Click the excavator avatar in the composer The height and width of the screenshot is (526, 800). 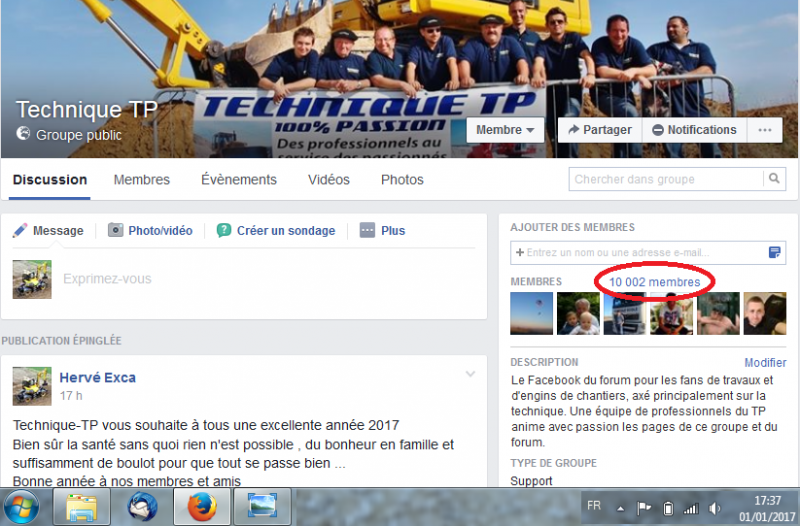pos(32,279)
